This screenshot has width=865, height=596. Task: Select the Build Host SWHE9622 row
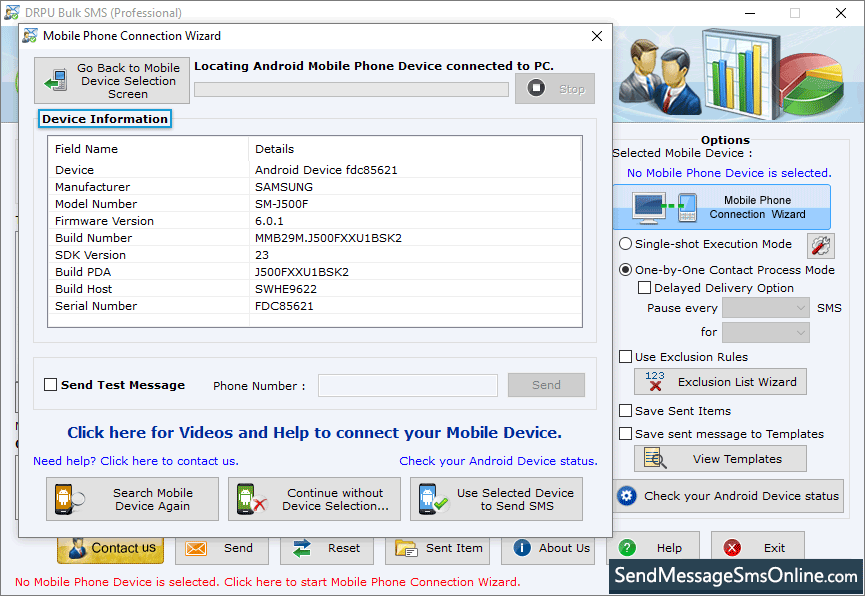[314, 289]
